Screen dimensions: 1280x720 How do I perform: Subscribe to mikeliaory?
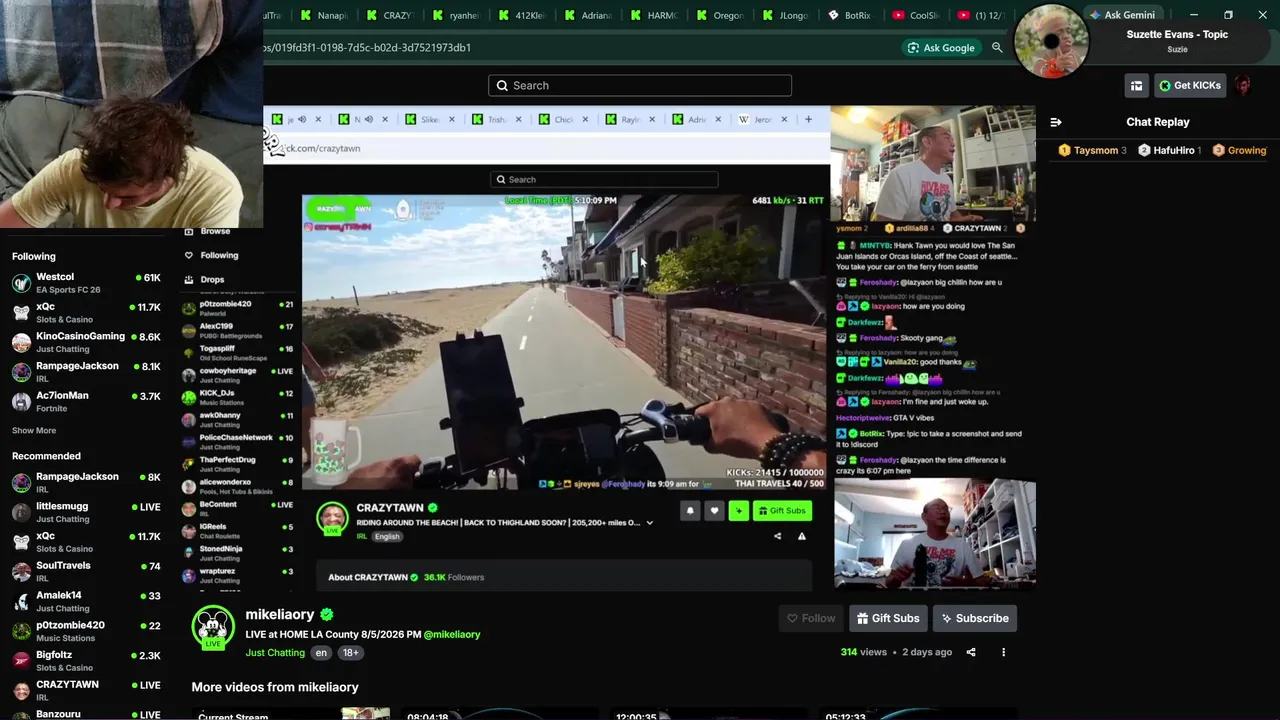[975, 619]
